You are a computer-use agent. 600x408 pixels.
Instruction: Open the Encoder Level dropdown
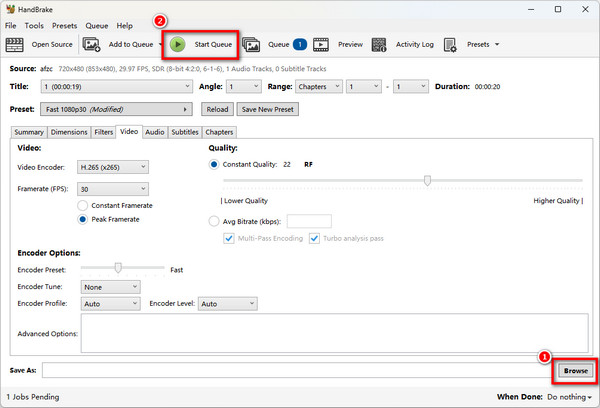[228, 304]
